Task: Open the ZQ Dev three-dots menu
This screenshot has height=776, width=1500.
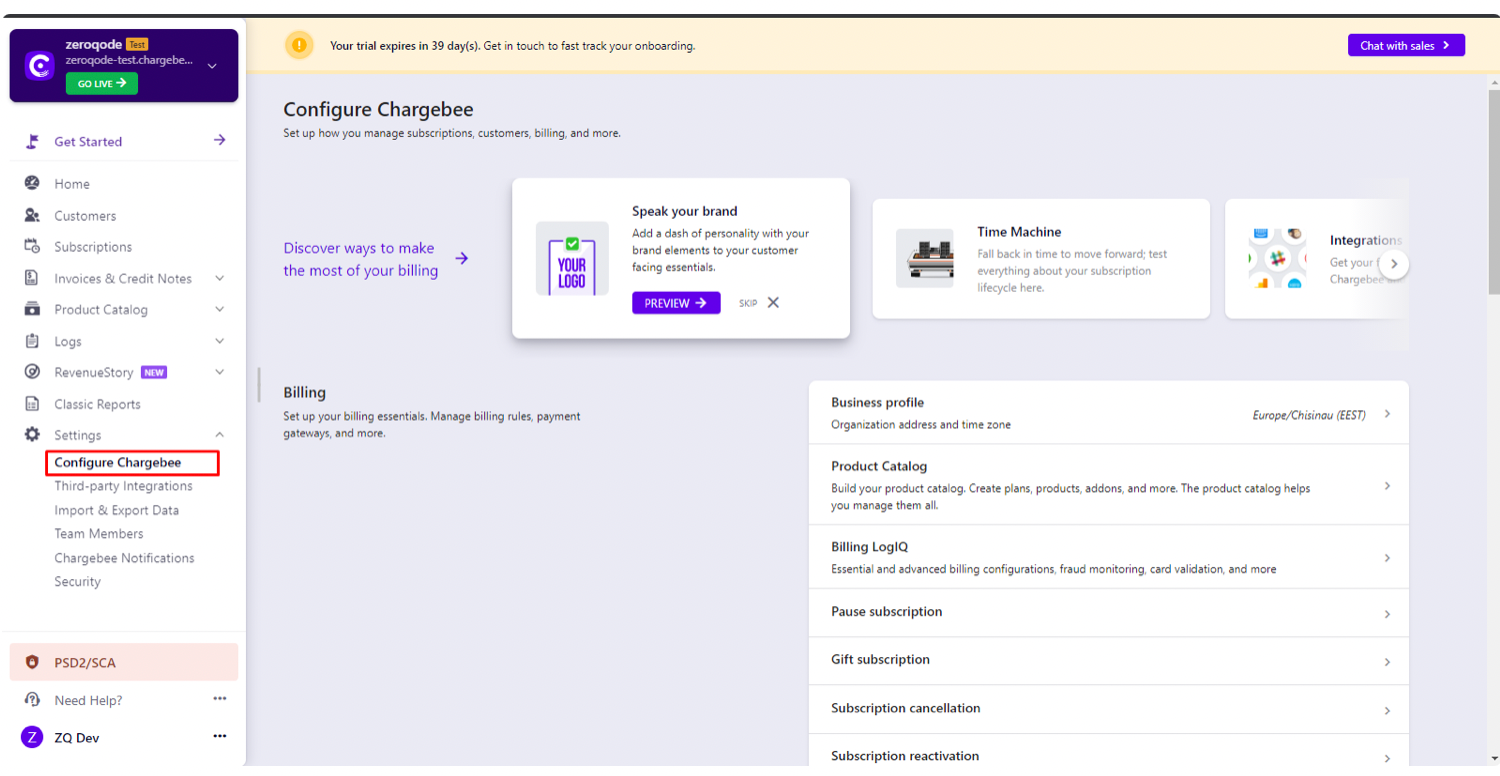Action: pyautogui.click(x=220, y=737)
